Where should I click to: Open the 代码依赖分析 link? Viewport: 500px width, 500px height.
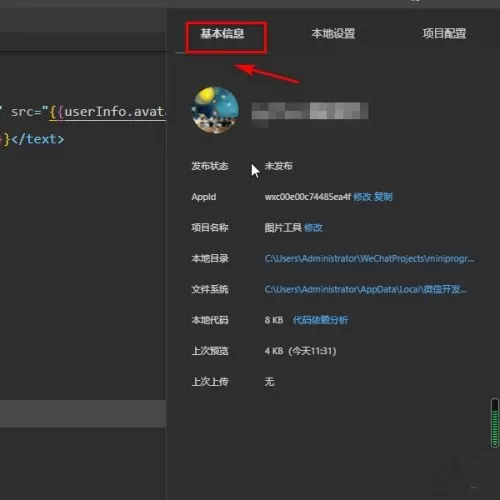tap(320, 320)
